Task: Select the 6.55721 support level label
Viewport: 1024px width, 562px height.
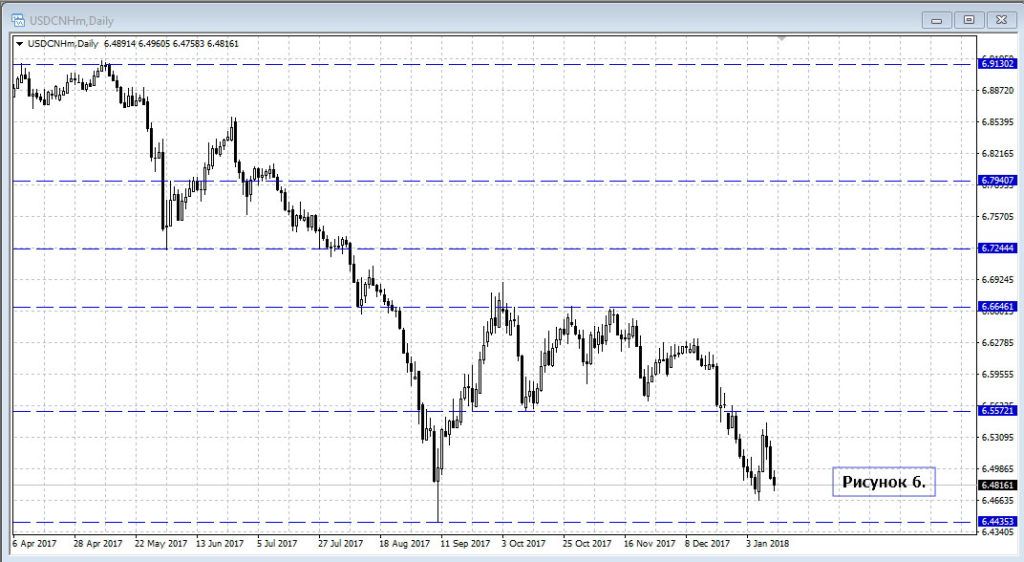Action: pos(998,411)
